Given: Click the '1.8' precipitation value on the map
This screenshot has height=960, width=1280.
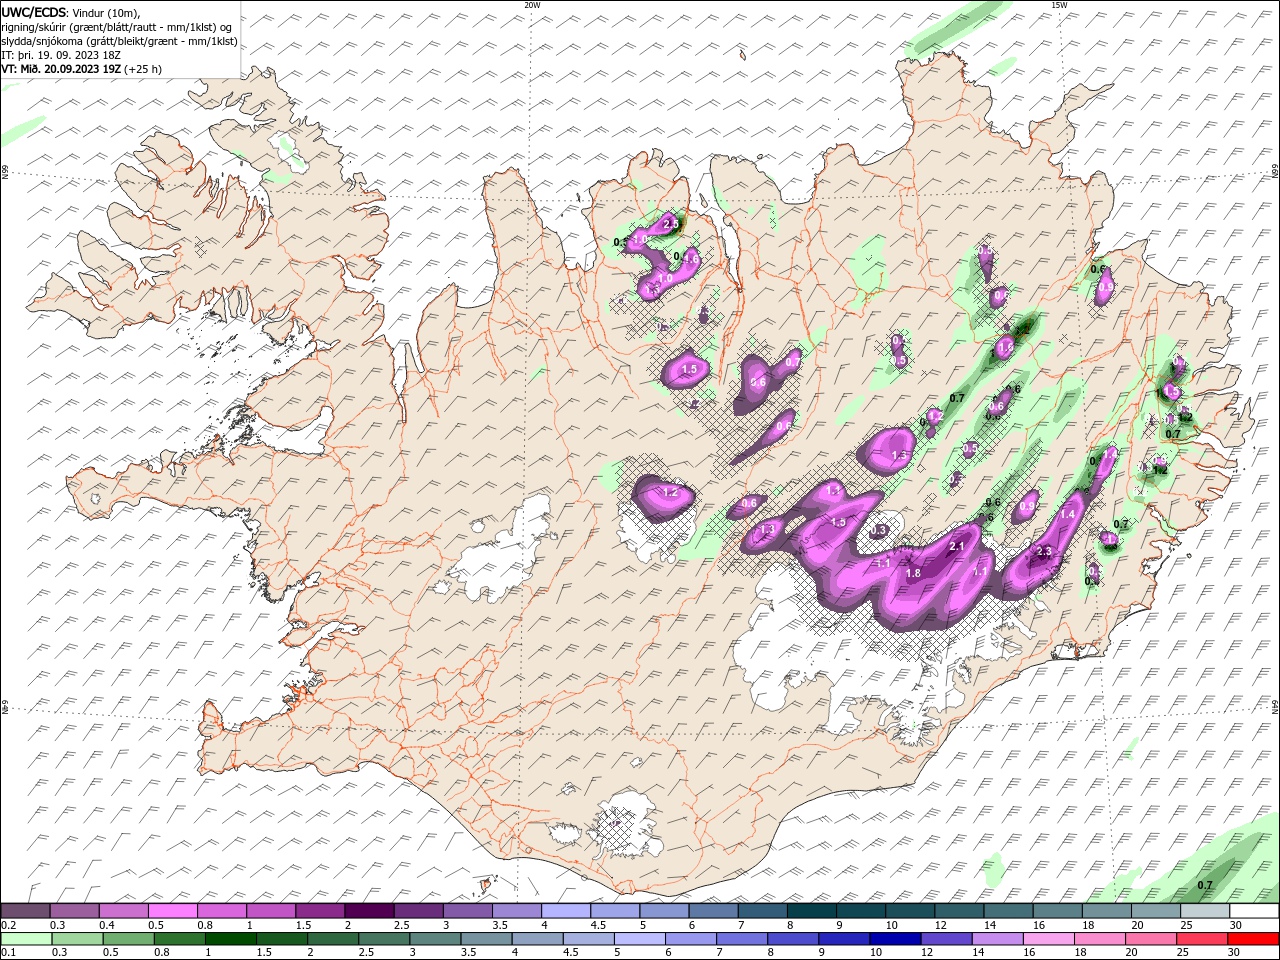Looking at the screenshot, I should click(912, 573).
